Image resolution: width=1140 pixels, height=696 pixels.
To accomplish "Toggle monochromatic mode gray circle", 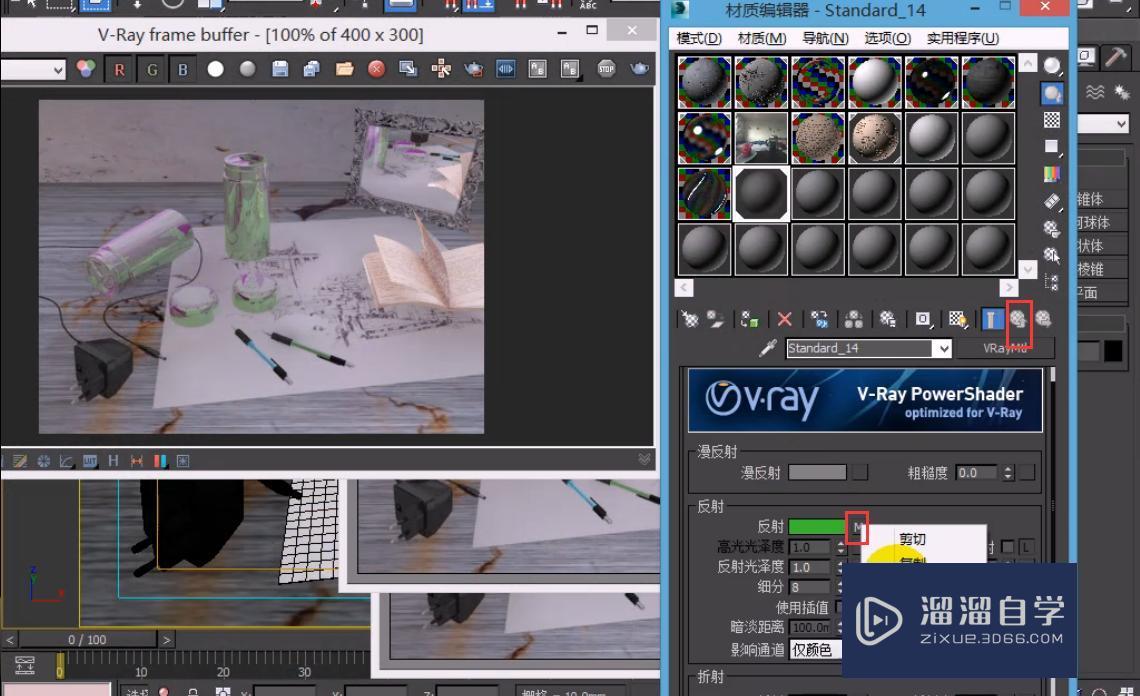I will tap(248, 69).
